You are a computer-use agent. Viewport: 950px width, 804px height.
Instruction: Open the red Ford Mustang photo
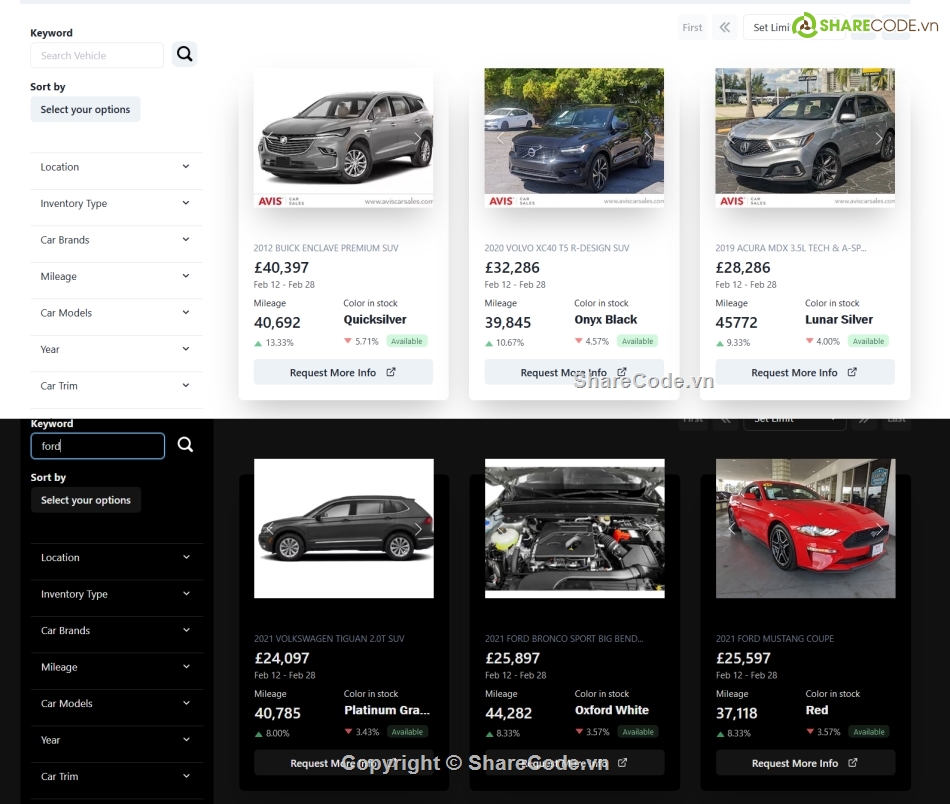click(805, 529)
